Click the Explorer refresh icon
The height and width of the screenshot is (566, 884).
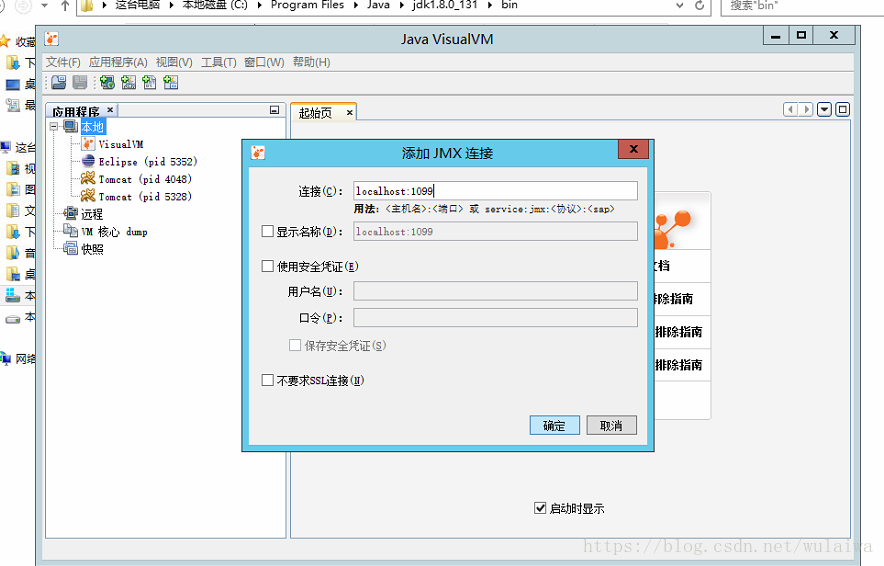[699, 5]
